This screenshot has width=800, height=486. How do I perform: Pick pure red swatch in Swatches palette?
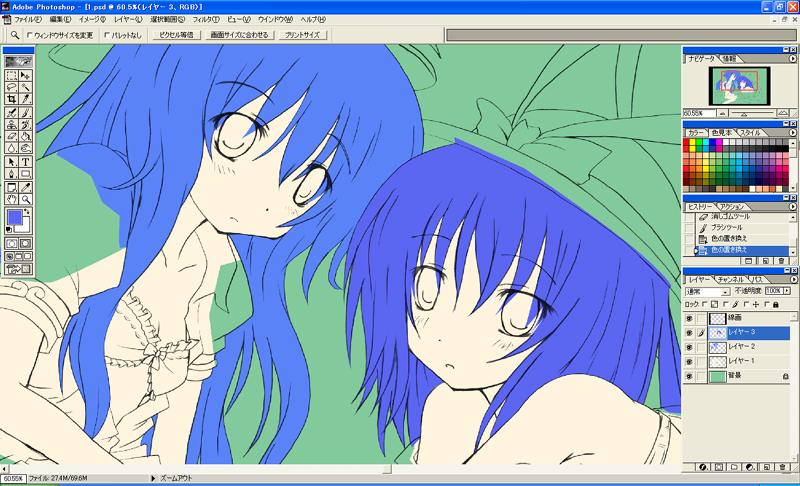point(686,142)
